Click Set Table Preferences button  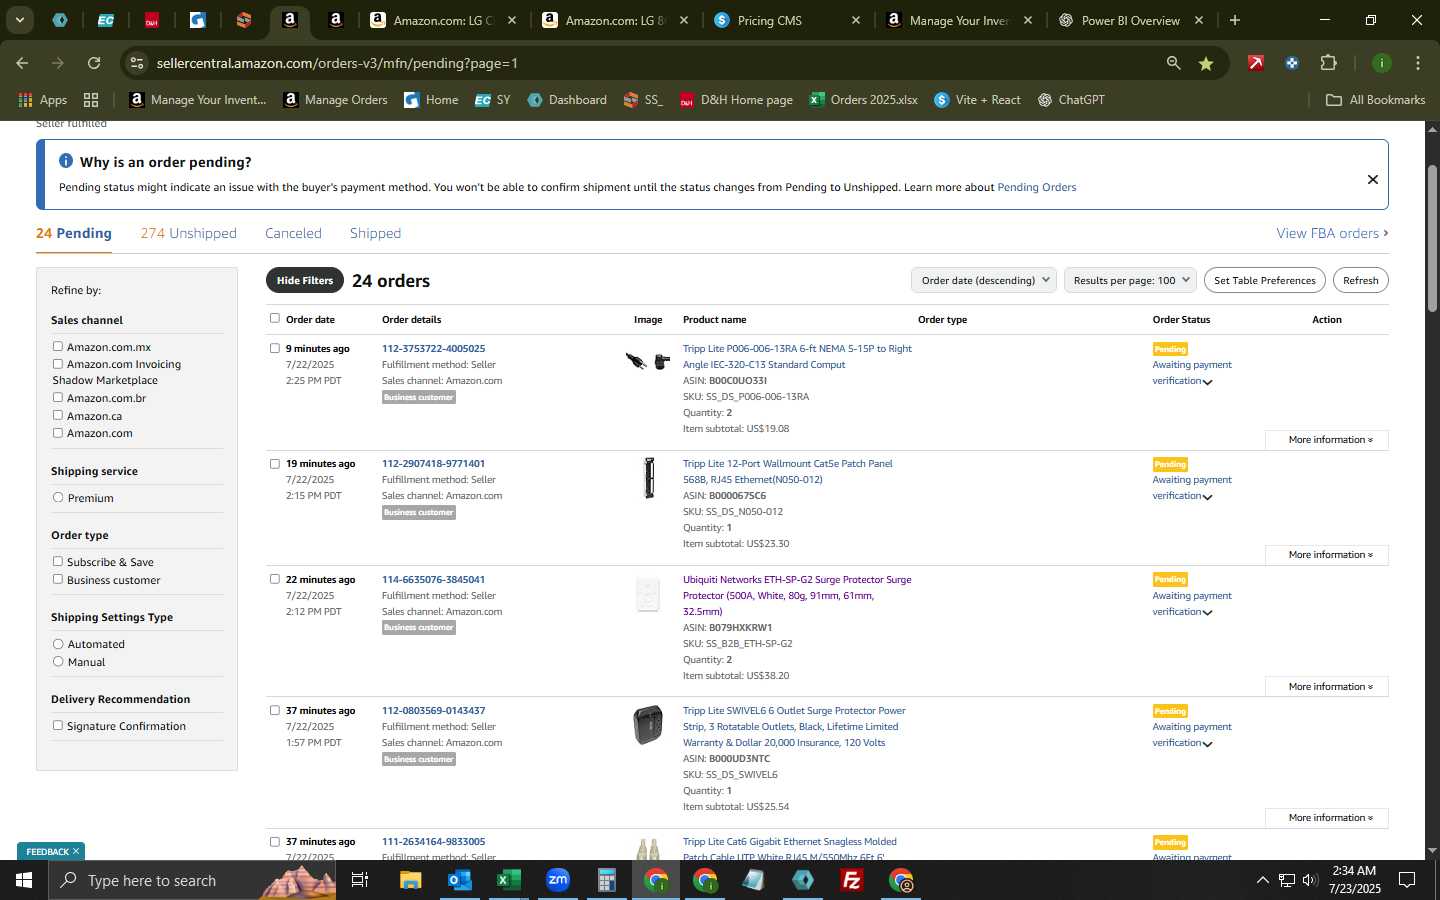(1265, 281)
